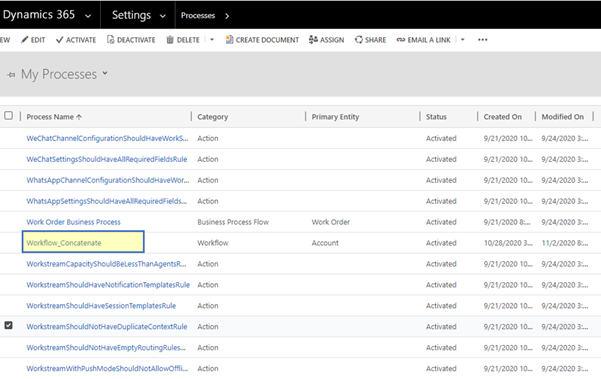Click the 10/28/2020 created-on cell

click(508, 243)
